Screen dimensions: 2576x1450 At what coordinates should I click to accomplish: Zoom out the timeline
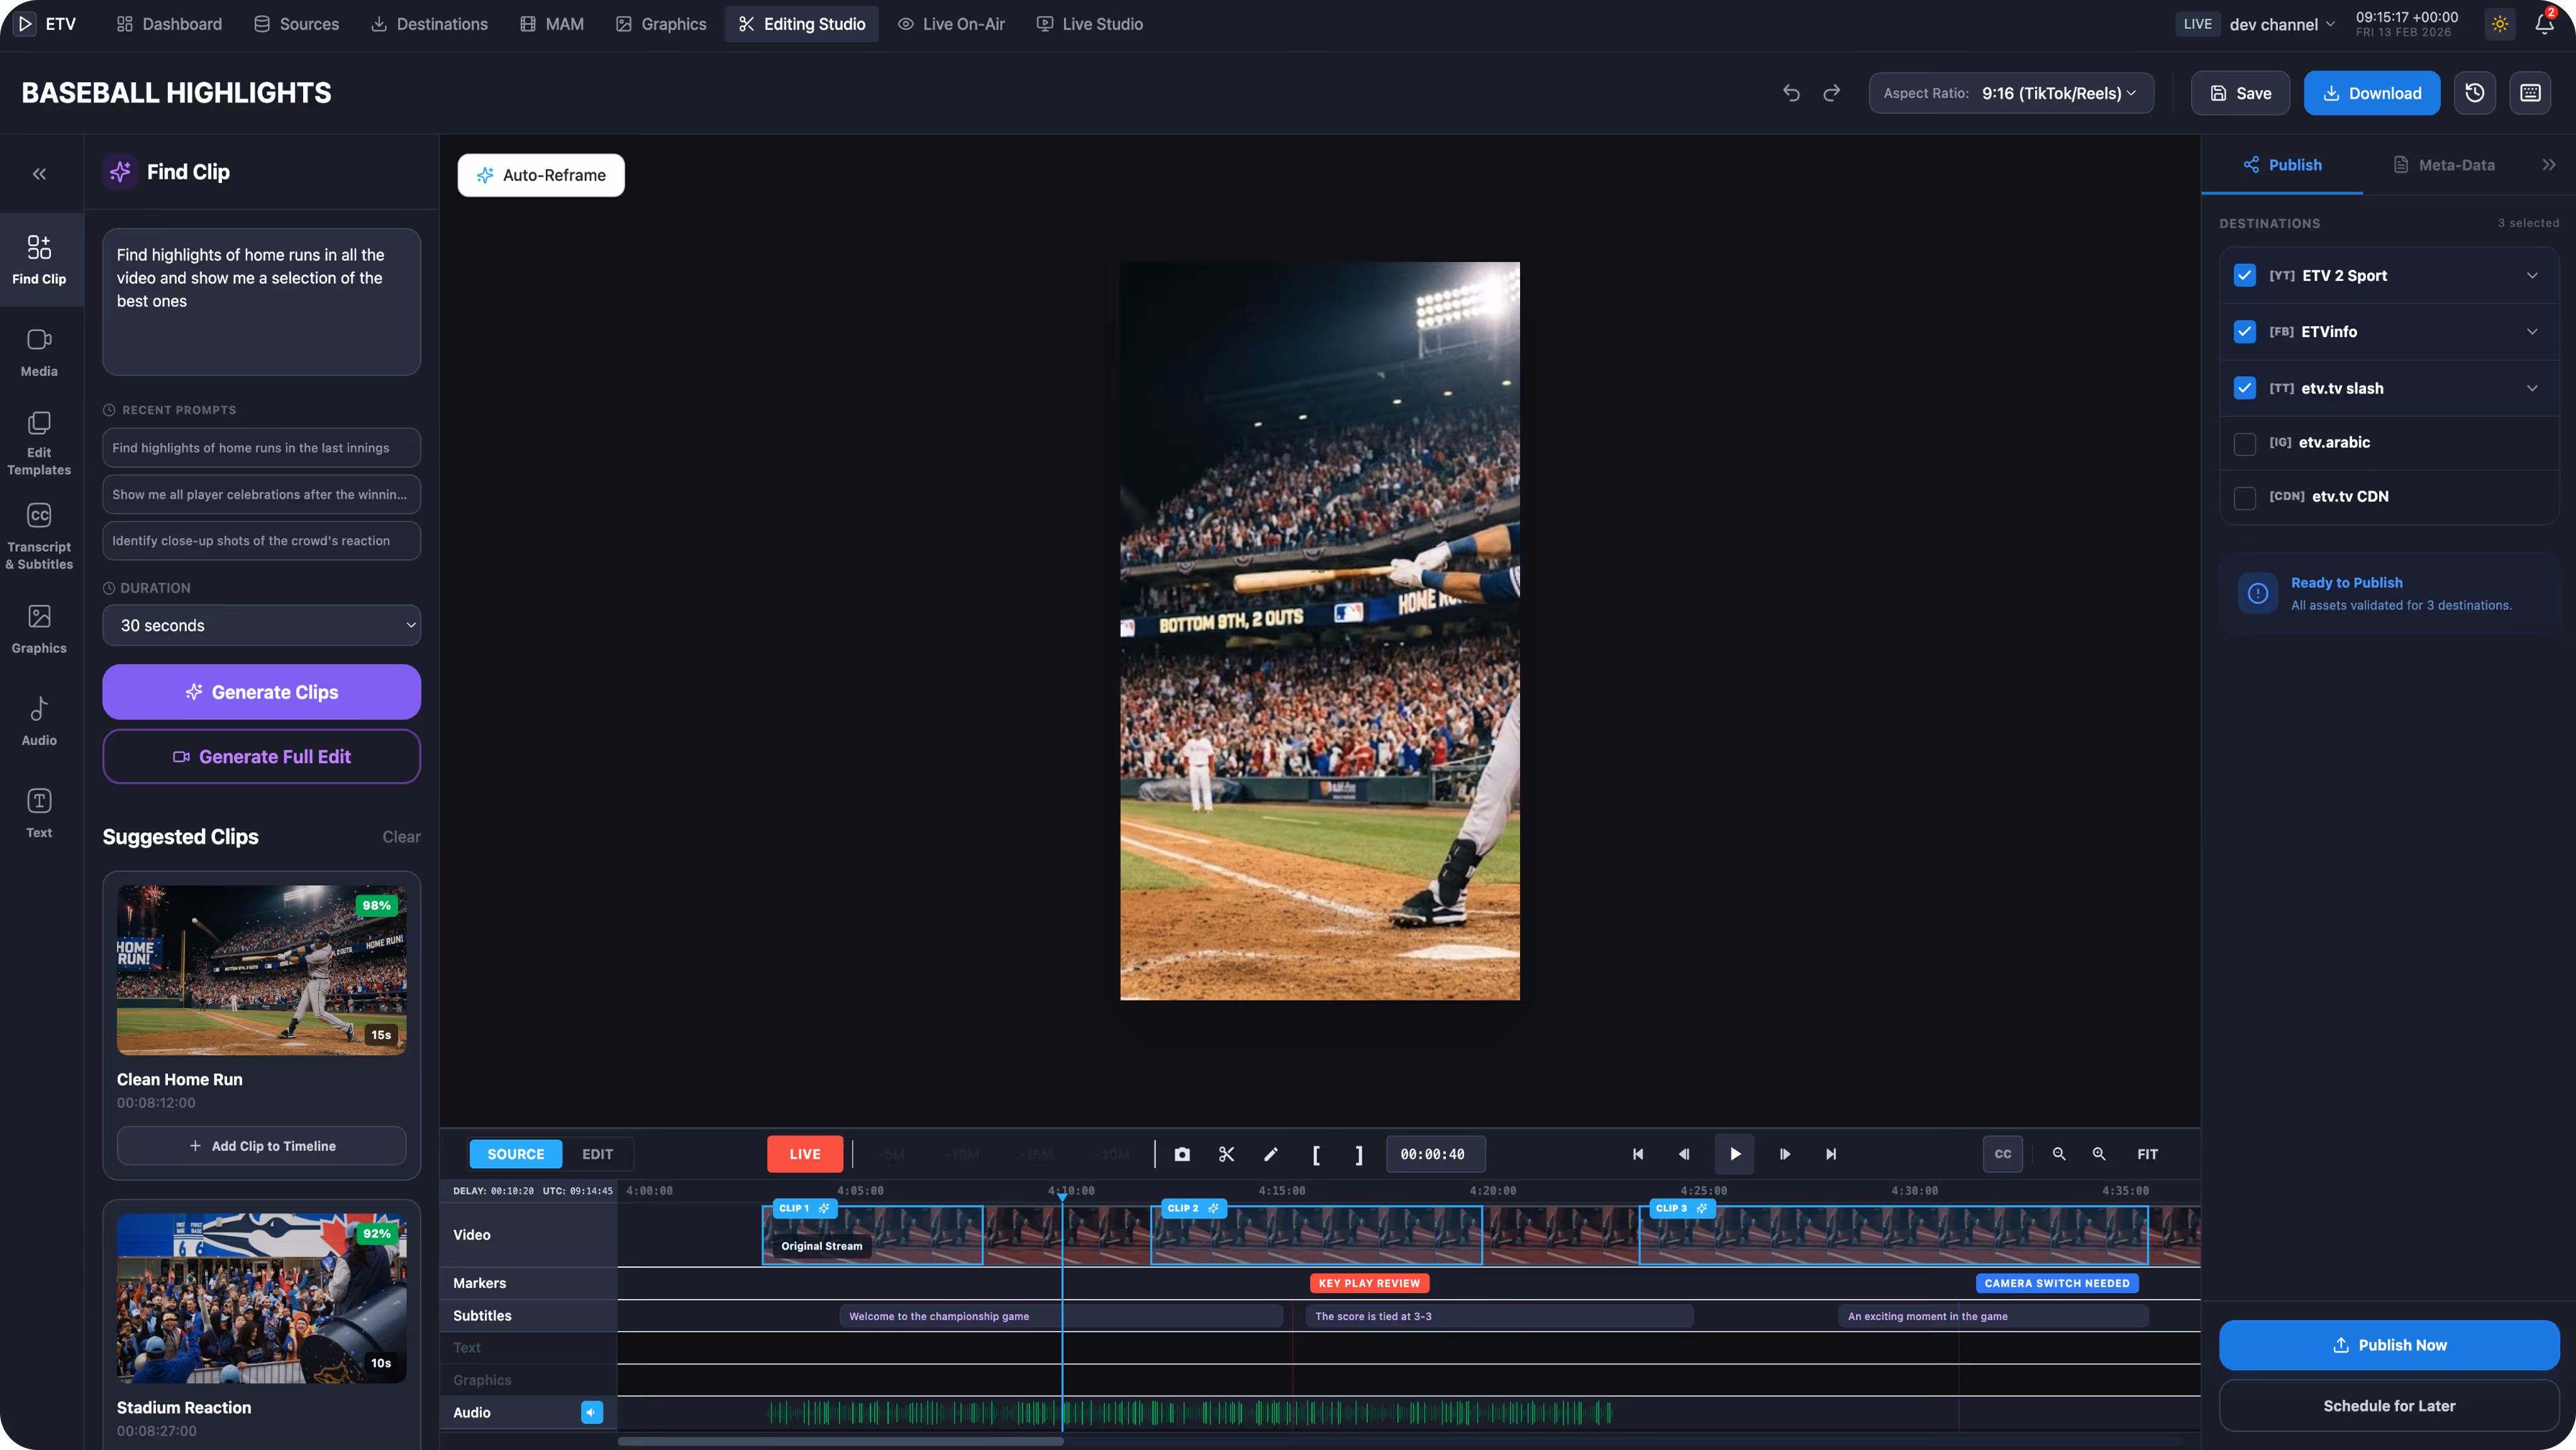(x=2059, y=1154)
